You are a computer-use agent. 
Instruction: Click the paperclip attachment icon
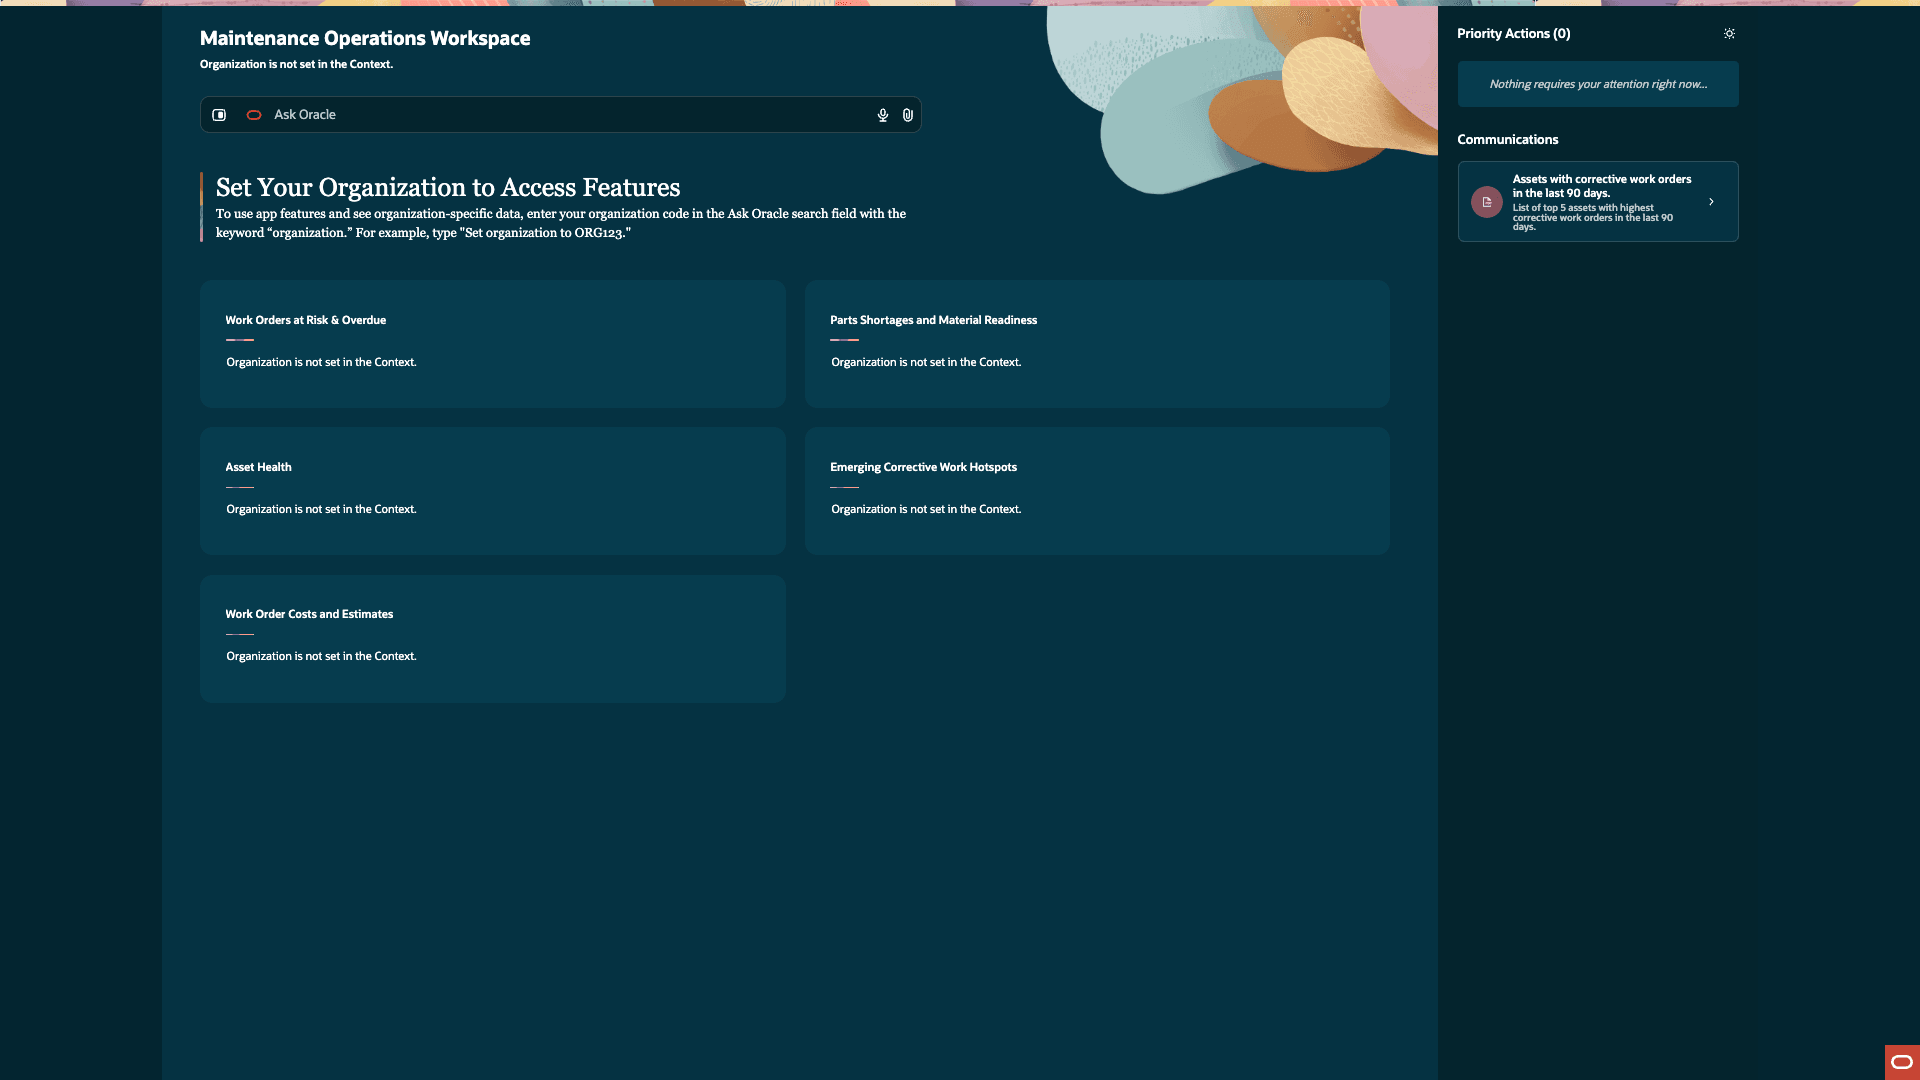(907, 115)
